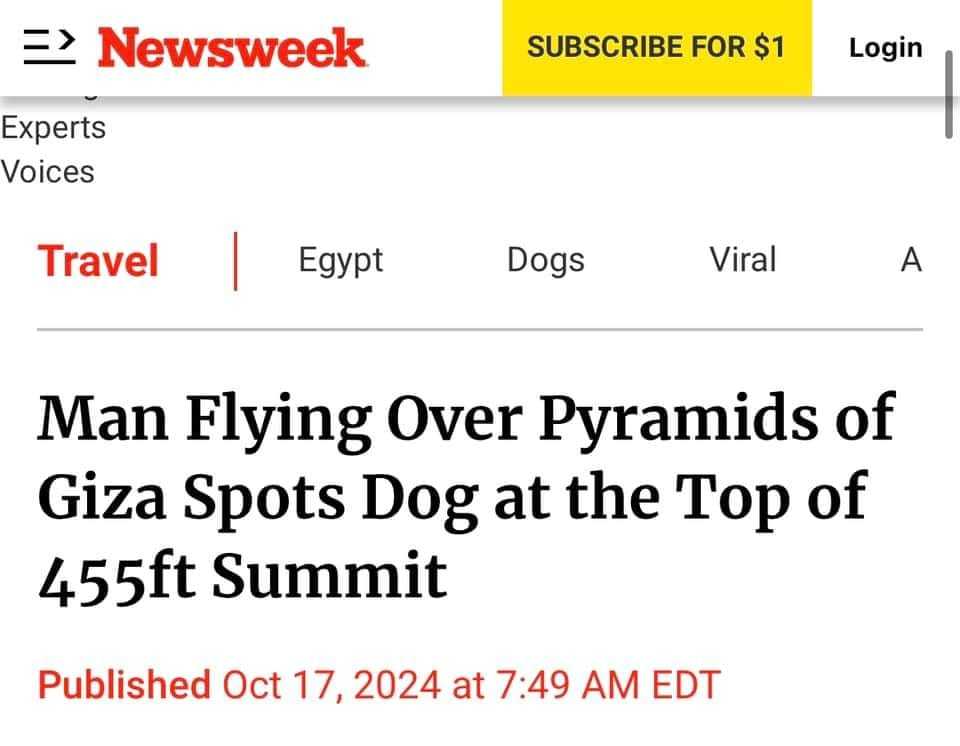This screenshot has width=960, height=746.
Task: Click the page scrollbar thumb
Action: (x=949, y=93)
